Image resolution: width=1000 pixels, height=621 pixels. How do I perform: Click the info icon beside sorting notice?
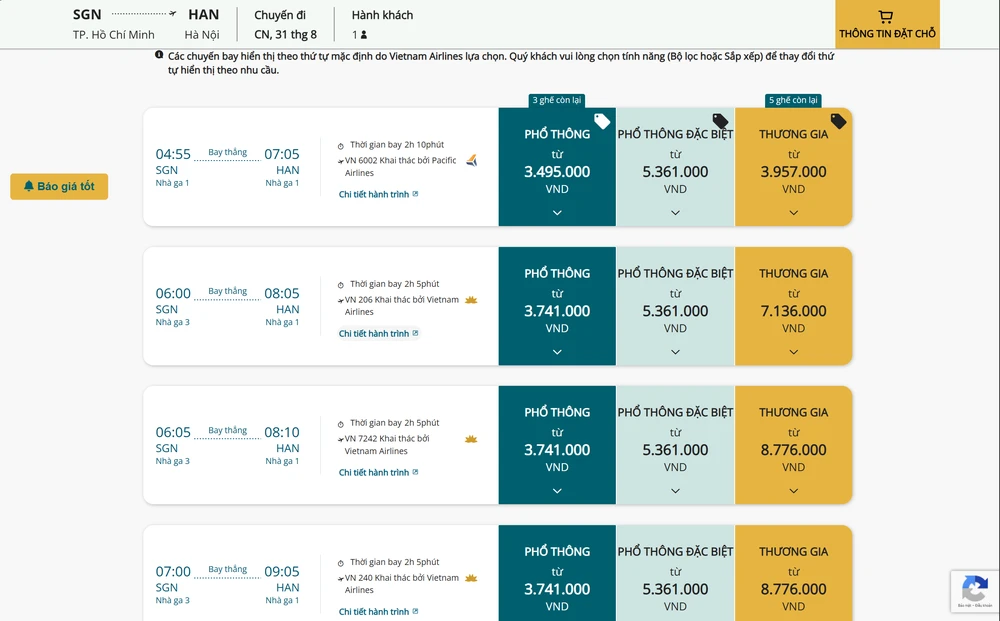coord(159,55)
